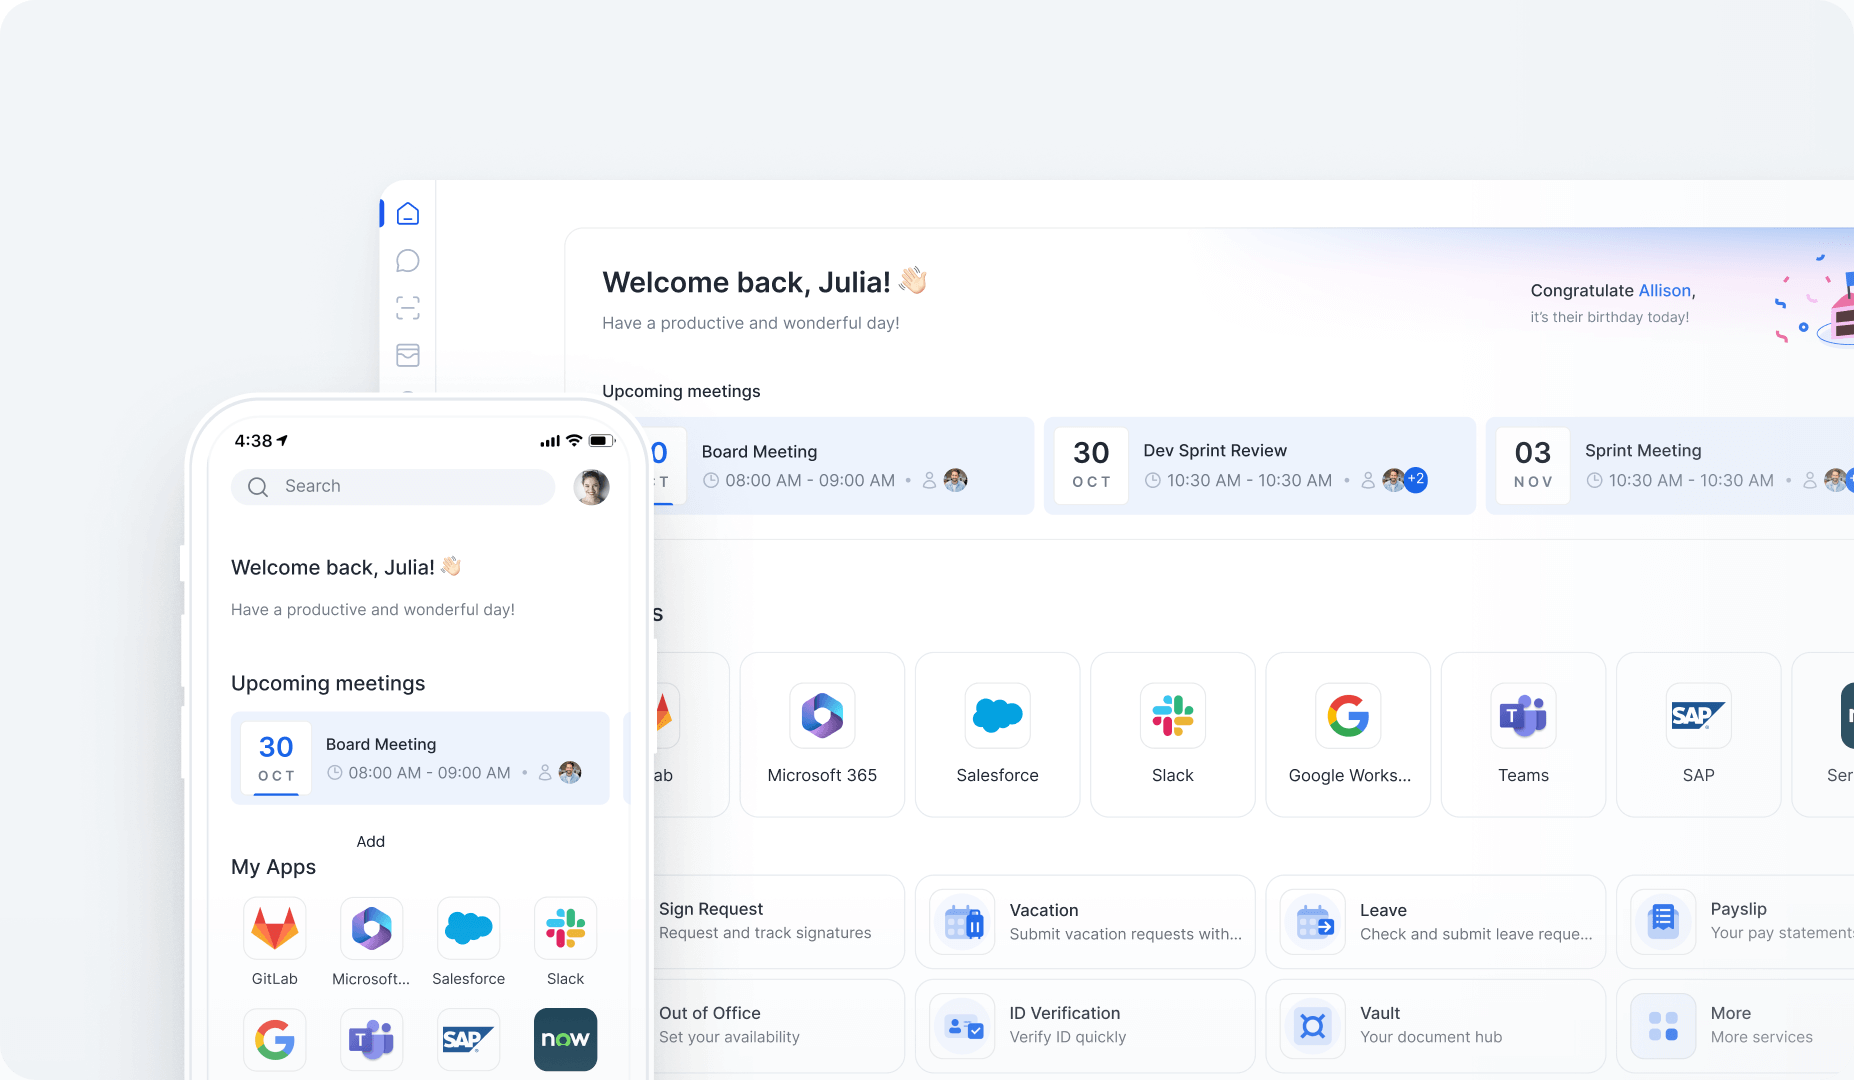Open the Slack app tile
The width and height of the screenshot is (1854, 1080).
point(1172,733)
